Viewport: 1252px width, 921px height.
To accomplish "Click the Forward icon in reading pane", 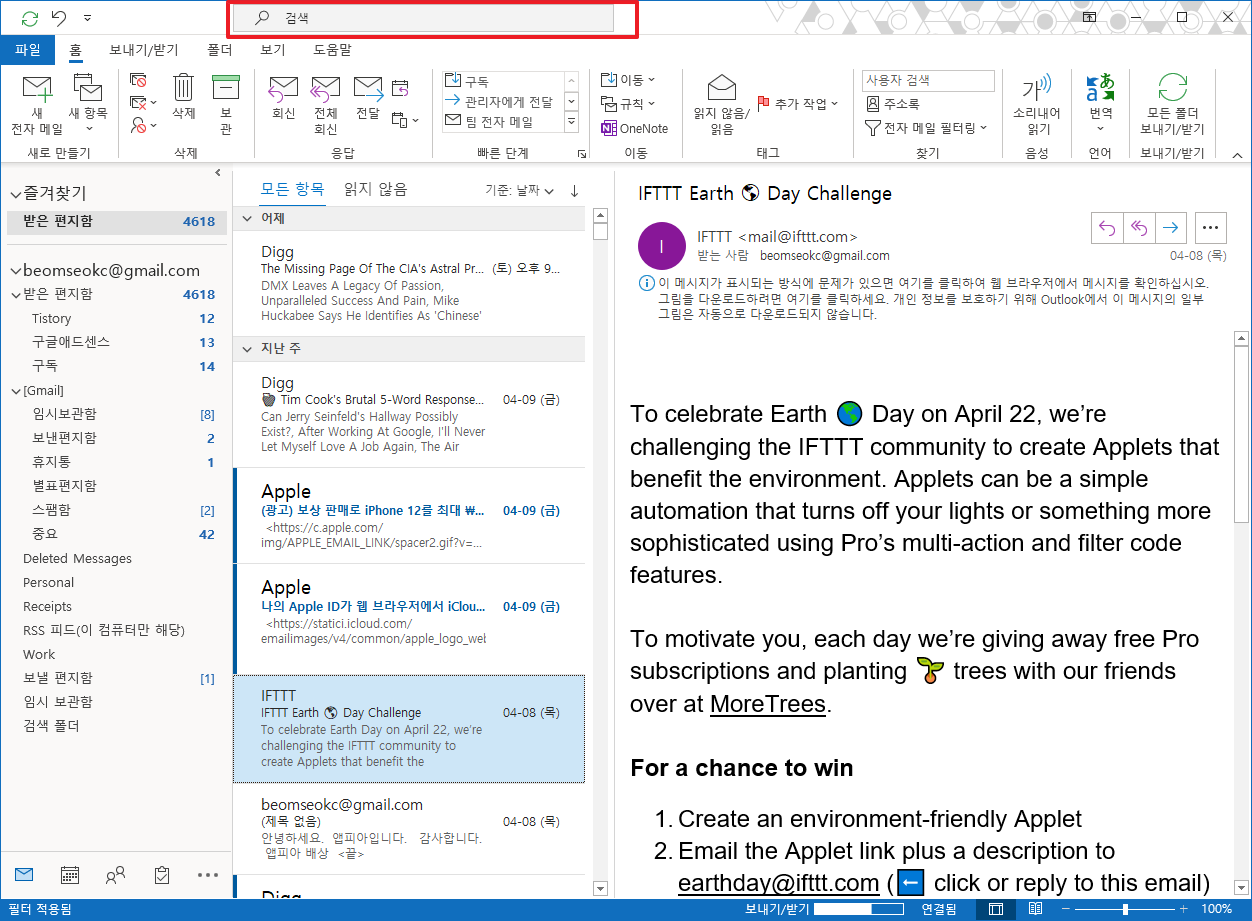I will point(1170,227).
